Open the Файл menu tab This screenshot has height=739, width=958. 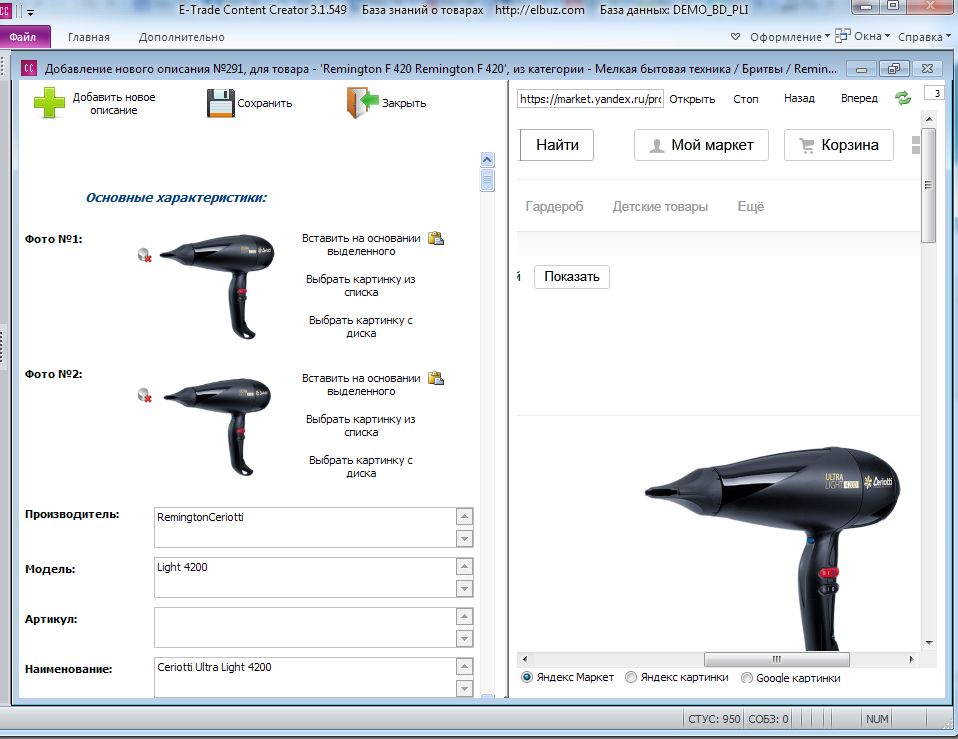click(x=23, y=37)
